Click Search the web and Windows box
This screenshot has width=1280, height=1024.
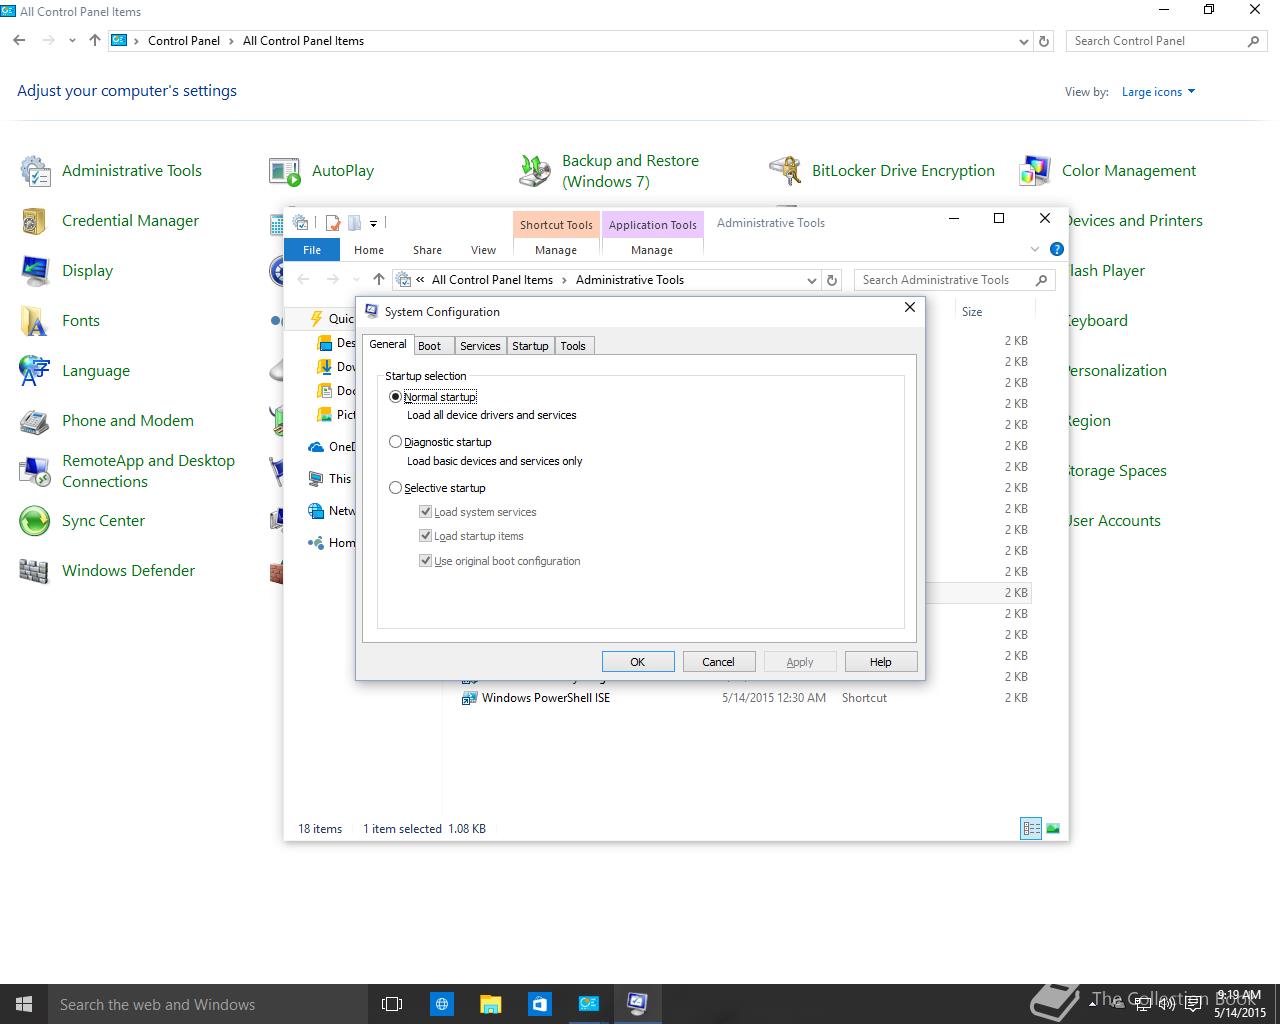(208, 1004)
